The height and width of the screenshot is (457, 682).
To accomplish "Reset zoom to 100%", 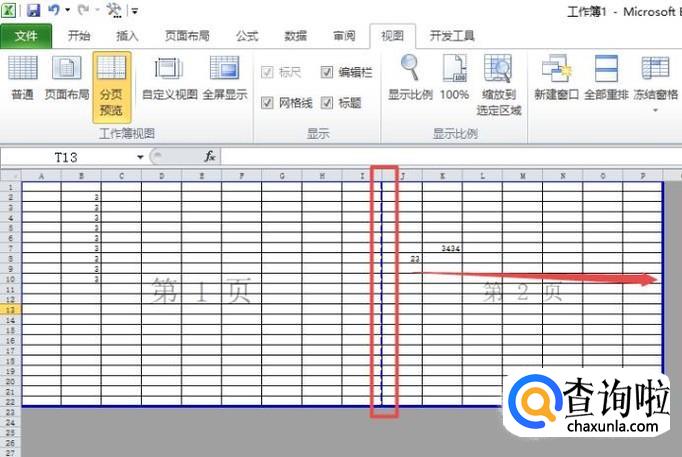I will (x=455, y=78).
